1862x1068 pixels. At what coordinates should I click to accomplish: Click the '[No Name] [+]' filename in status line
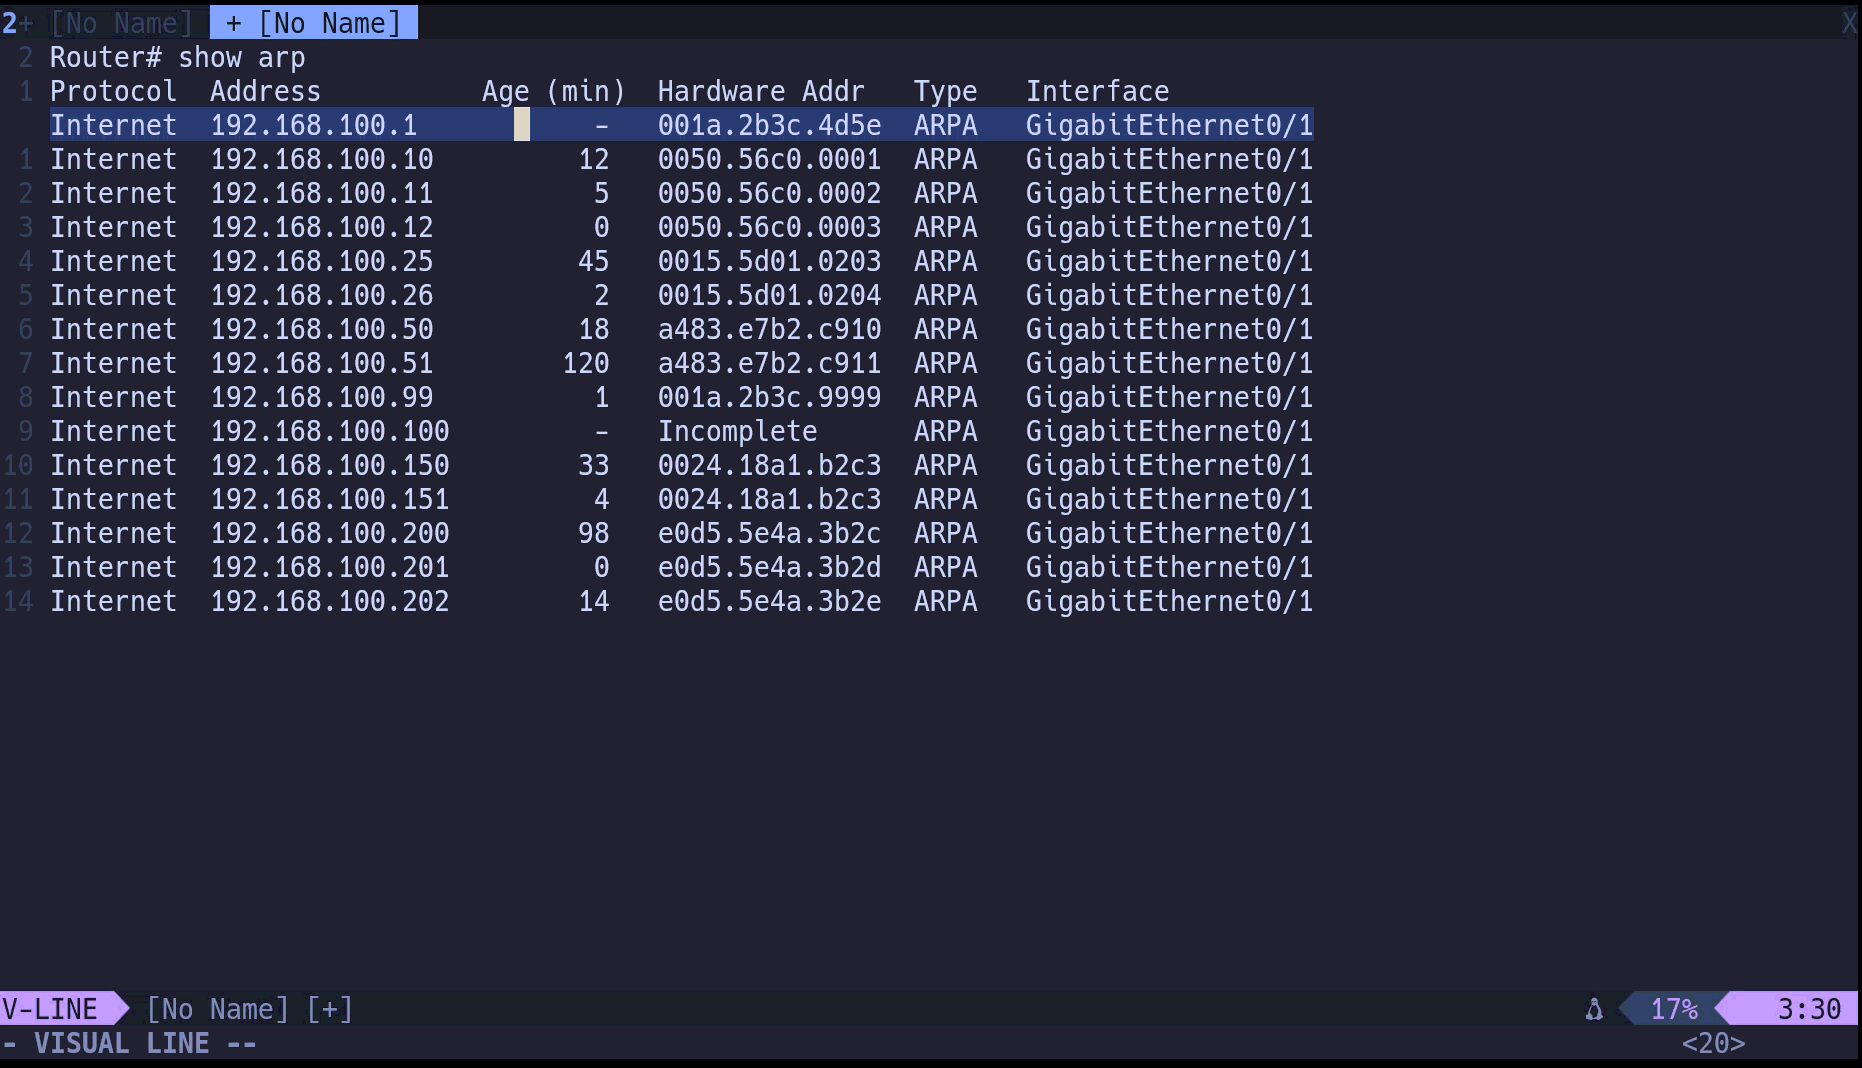(250, 1009)
